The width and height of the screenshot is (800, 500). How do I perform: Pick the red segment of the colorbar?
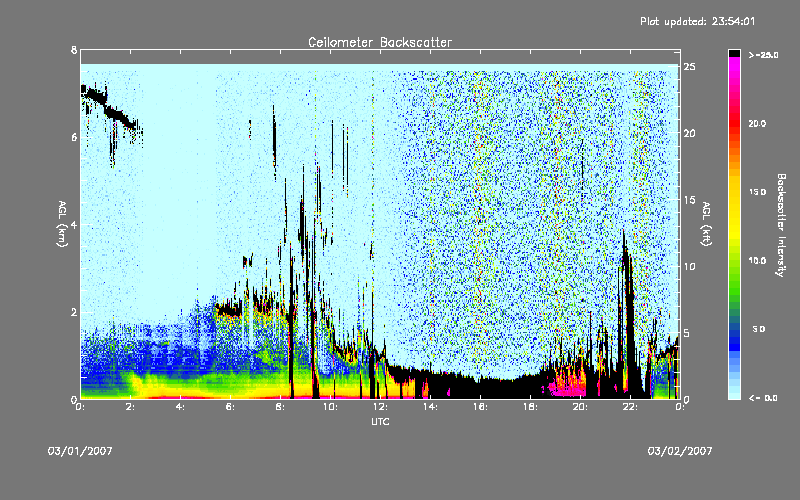734,122
